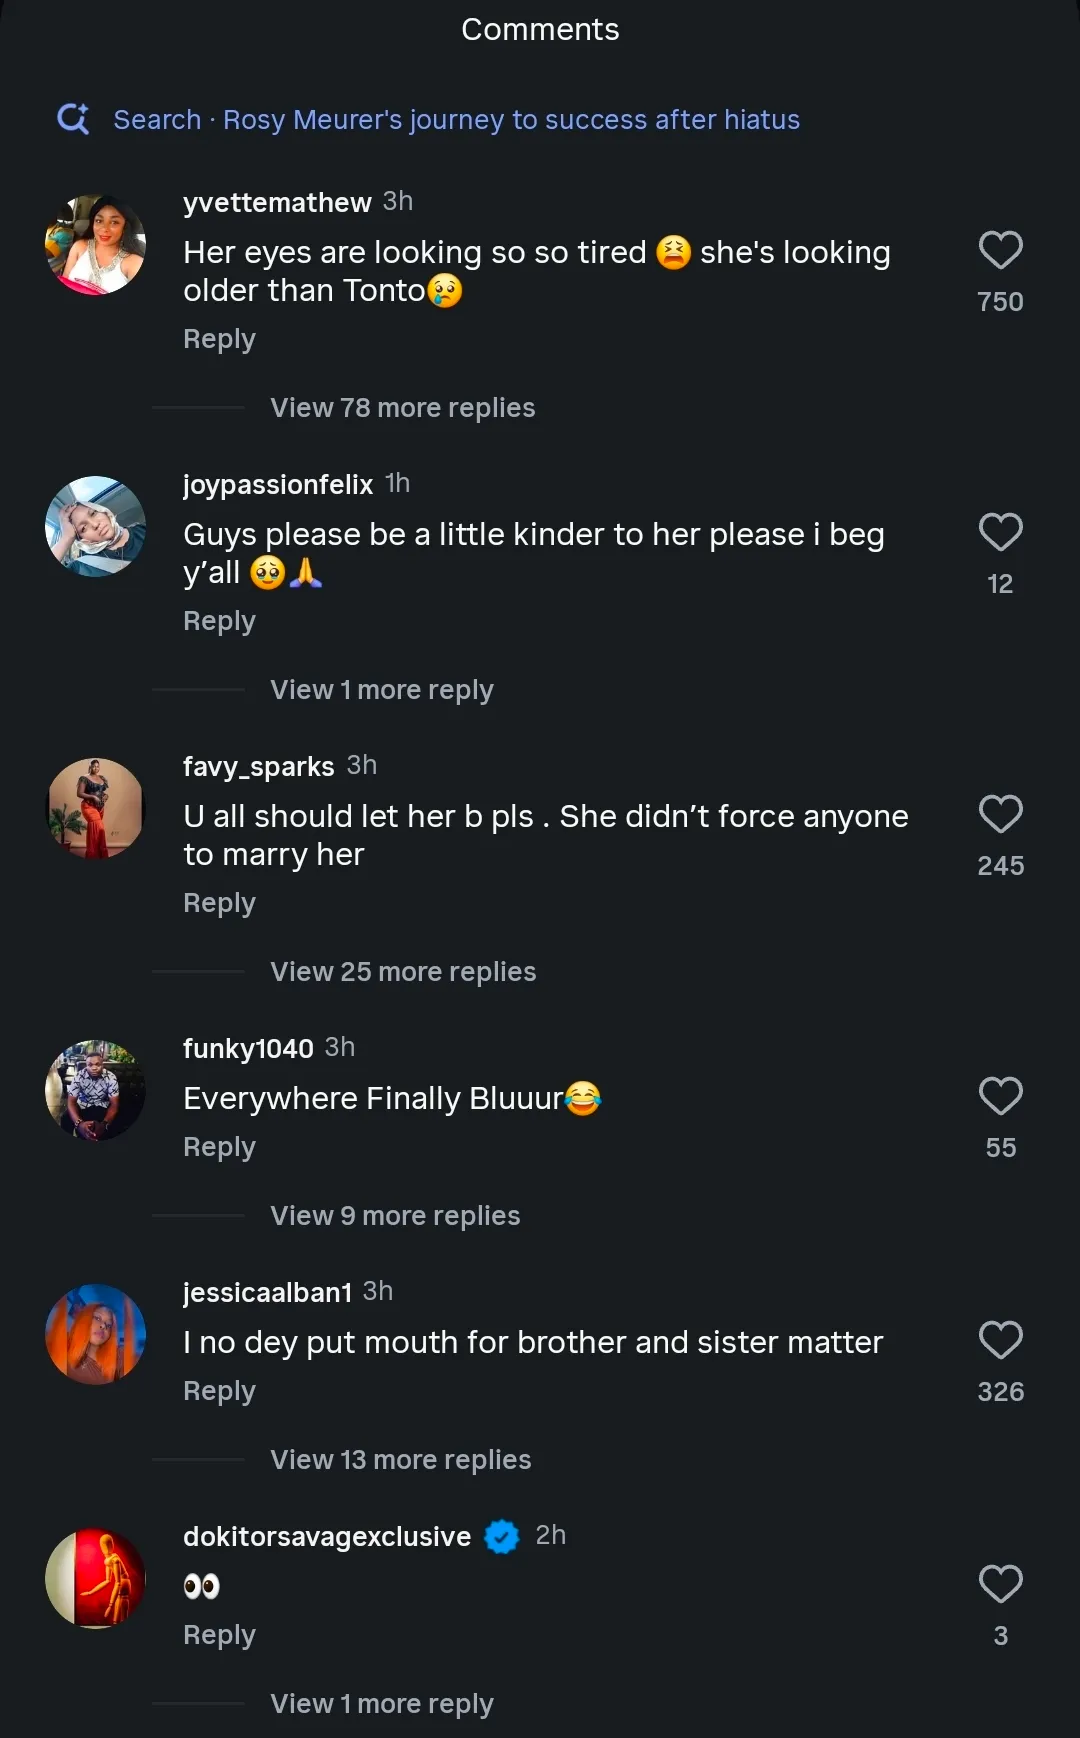Image resolution: width=1080 pixels, height=1738 pixels.
Task: Tap heart icon on jessicaalban1's comment
Action: [1000, 1340]
